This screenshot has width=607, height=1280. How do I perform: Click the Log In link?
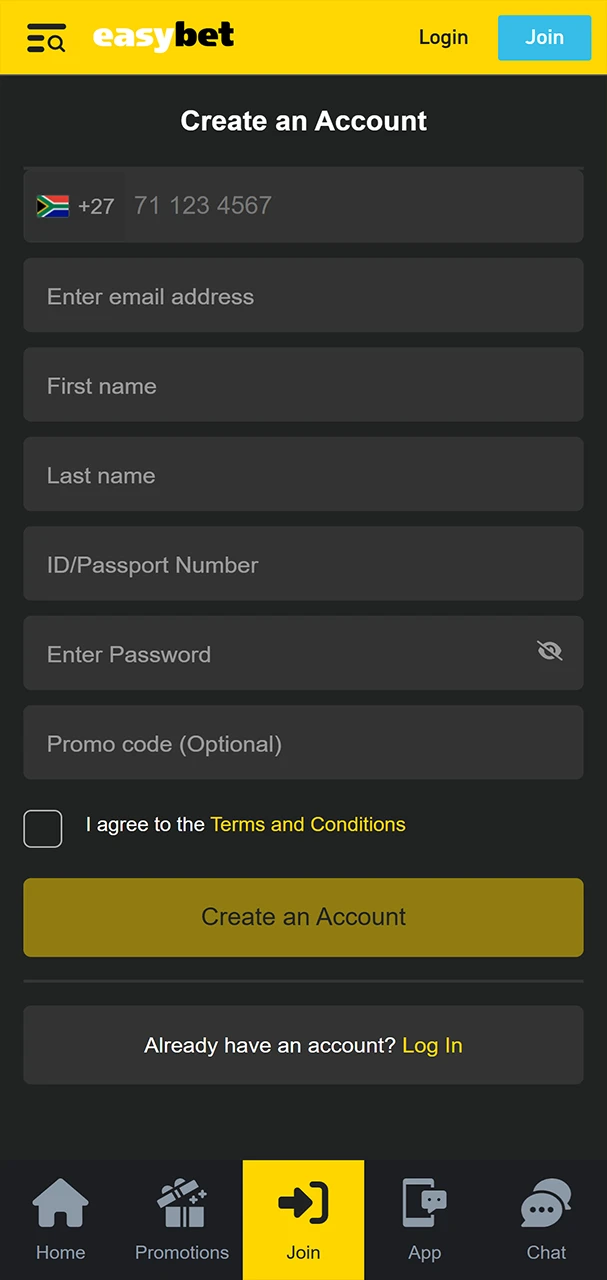pyautogui.click(x=432, y=1046)
